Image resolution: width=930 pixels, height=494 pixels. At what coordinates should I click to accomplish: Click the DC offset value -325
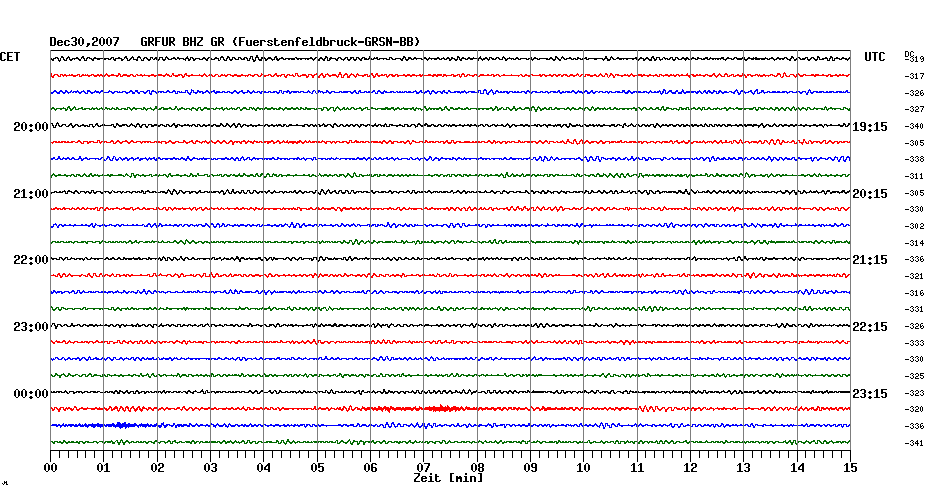tap(915, 377)
